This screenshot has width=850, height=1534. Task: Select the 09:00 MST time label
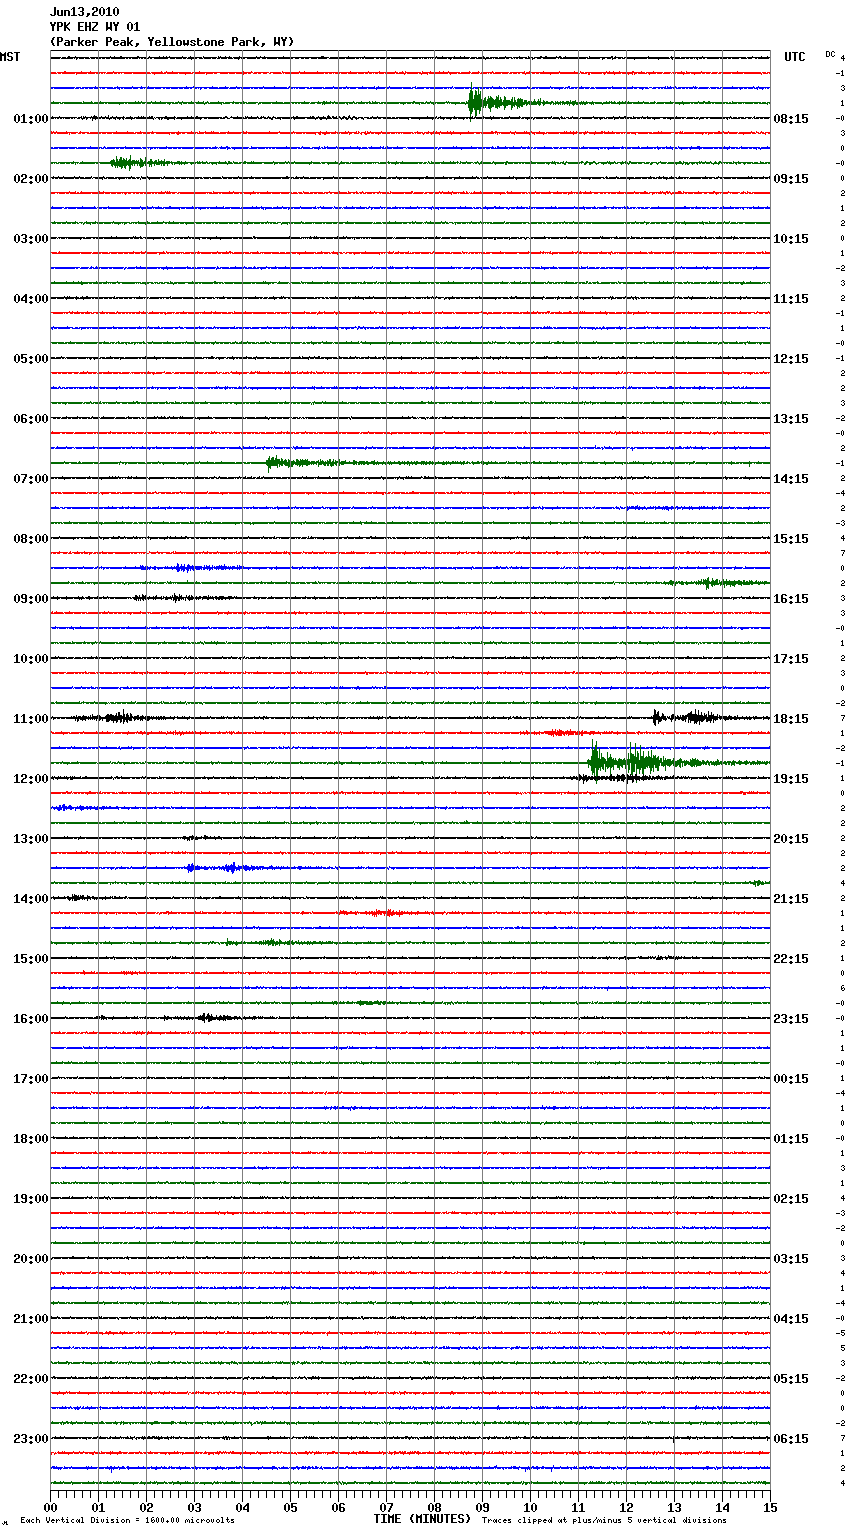pyautogui.click(x=30, y=599)
